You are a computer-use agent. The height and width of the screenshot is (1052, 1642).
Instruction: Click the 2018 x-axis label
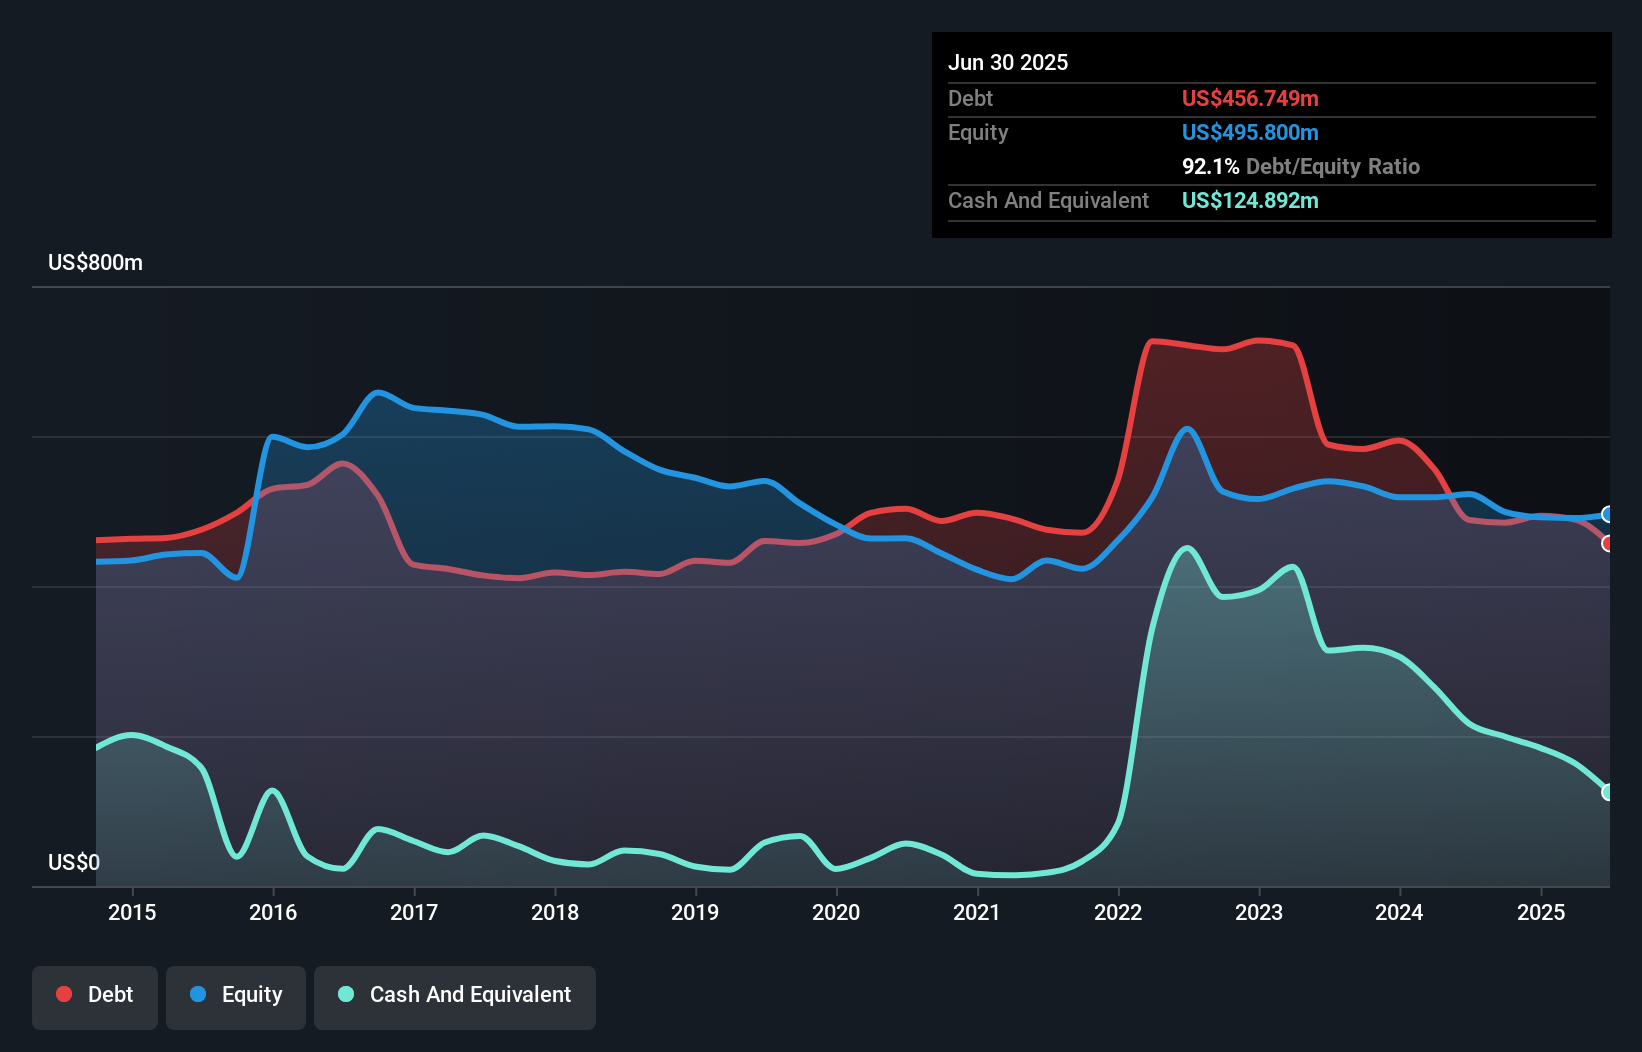555,912
